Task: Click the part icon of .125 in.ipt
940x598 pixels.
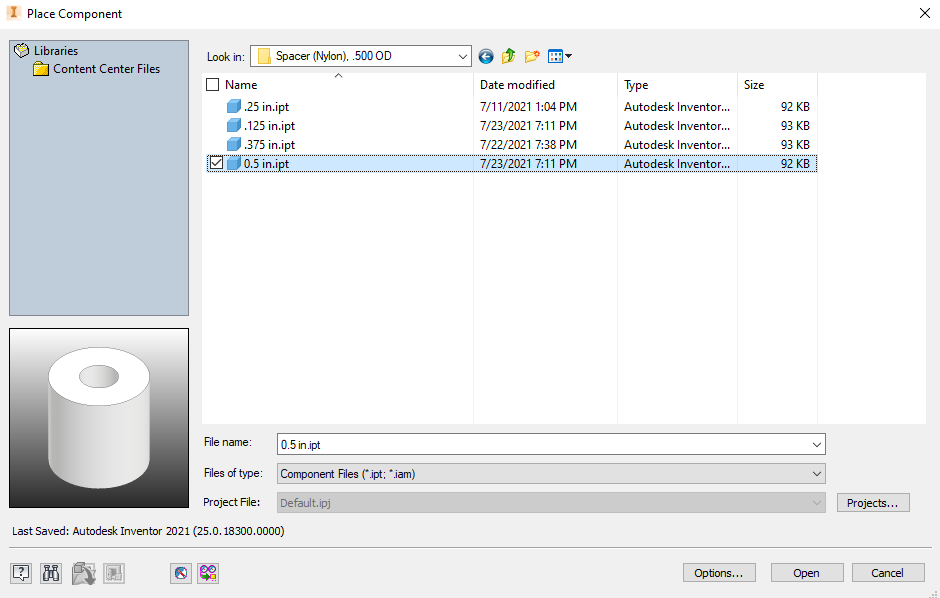Action: [234, 126]
